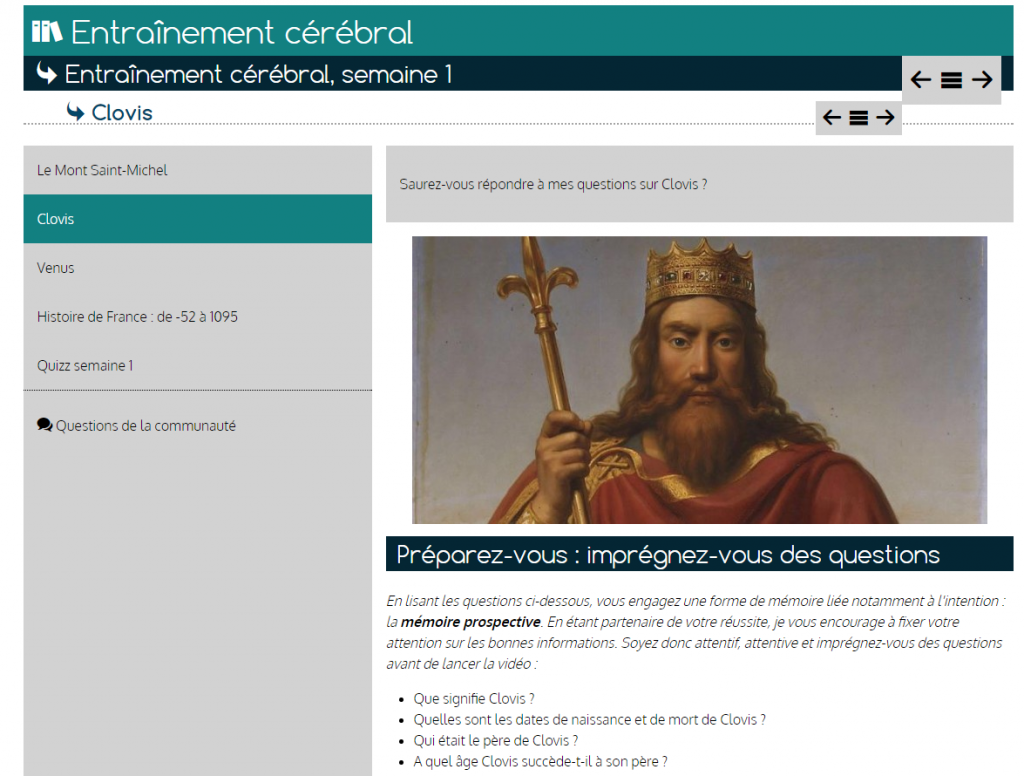Select the Clovis item in the sidebar
The height and width of the screenshot is (776, 1024).
[56, 219]
